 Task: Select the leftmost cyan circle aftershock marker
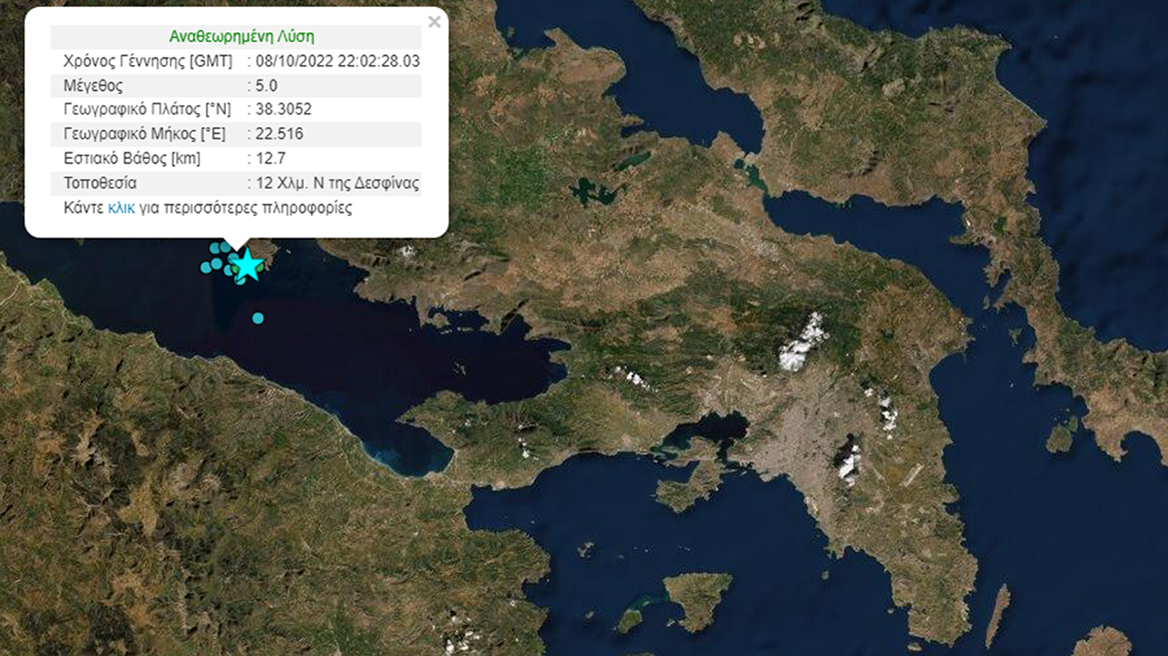tap(206, 267)
